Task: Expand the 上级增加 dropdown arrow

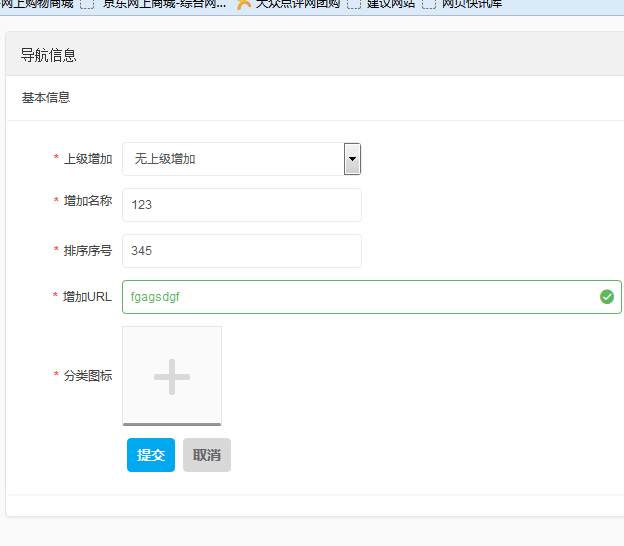Action: point(352,159)
